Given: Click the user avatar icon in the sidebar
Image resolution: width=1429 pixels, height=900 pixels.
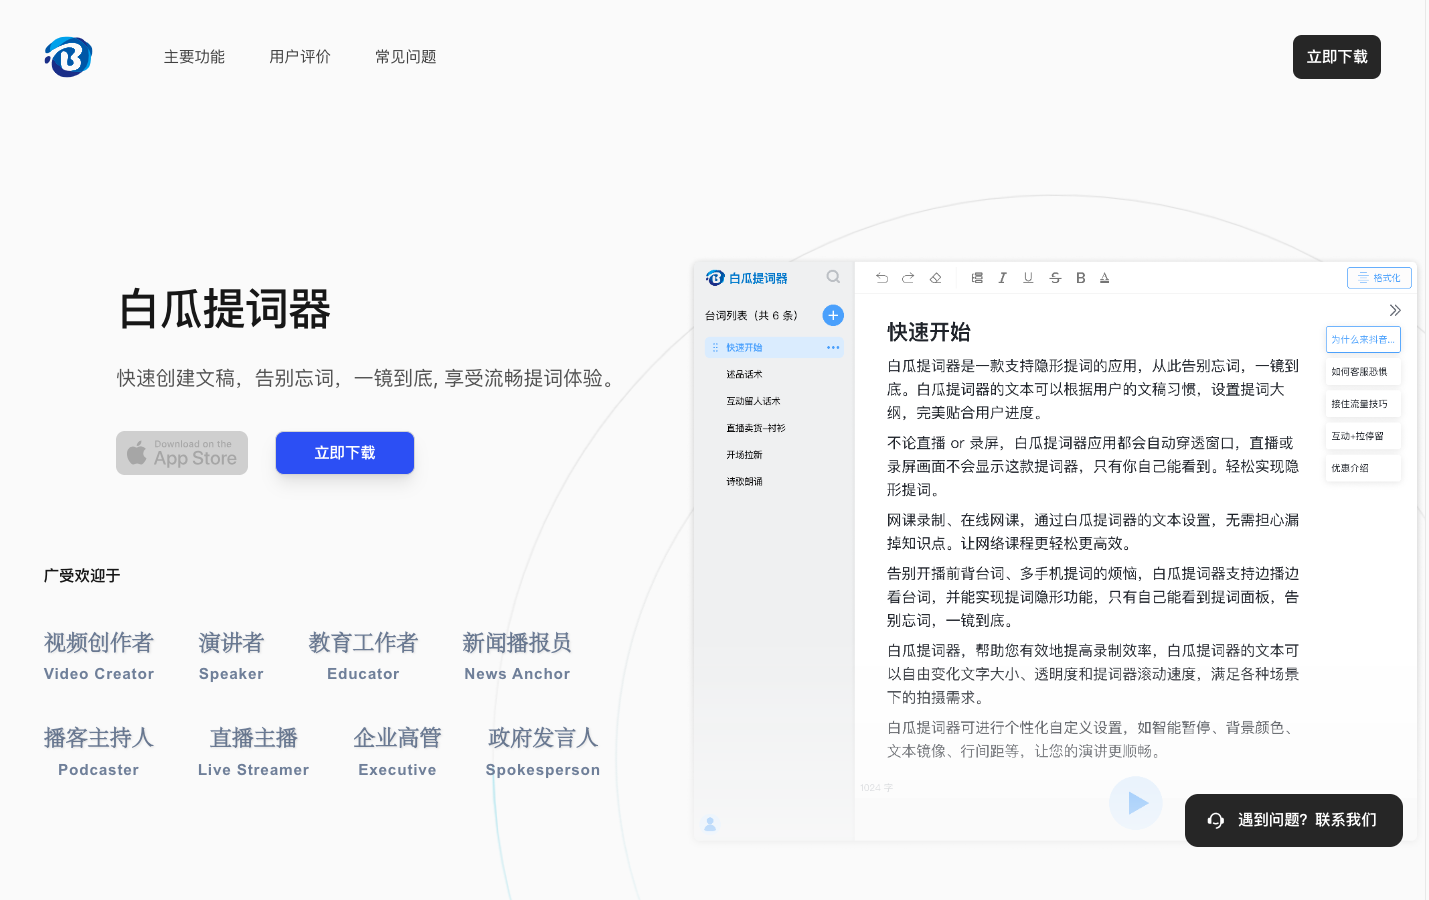Looking at the screenshot, I should (x=710, y=824).
